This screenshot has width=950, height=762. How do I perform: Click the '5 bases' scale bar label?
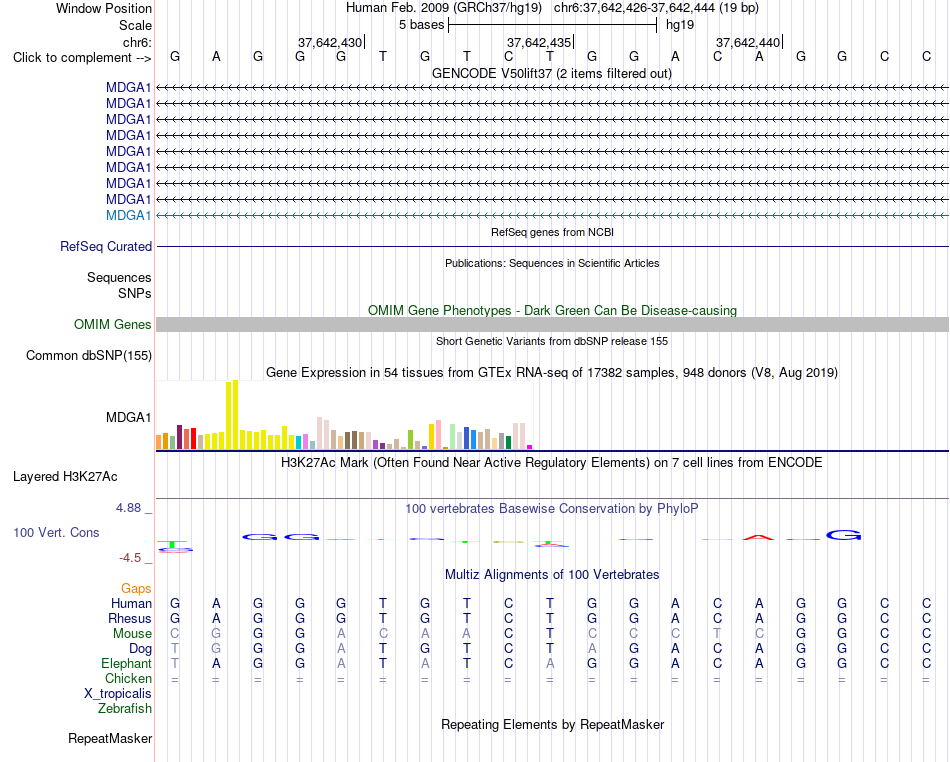pyautogui.click(x=422, y=25)
